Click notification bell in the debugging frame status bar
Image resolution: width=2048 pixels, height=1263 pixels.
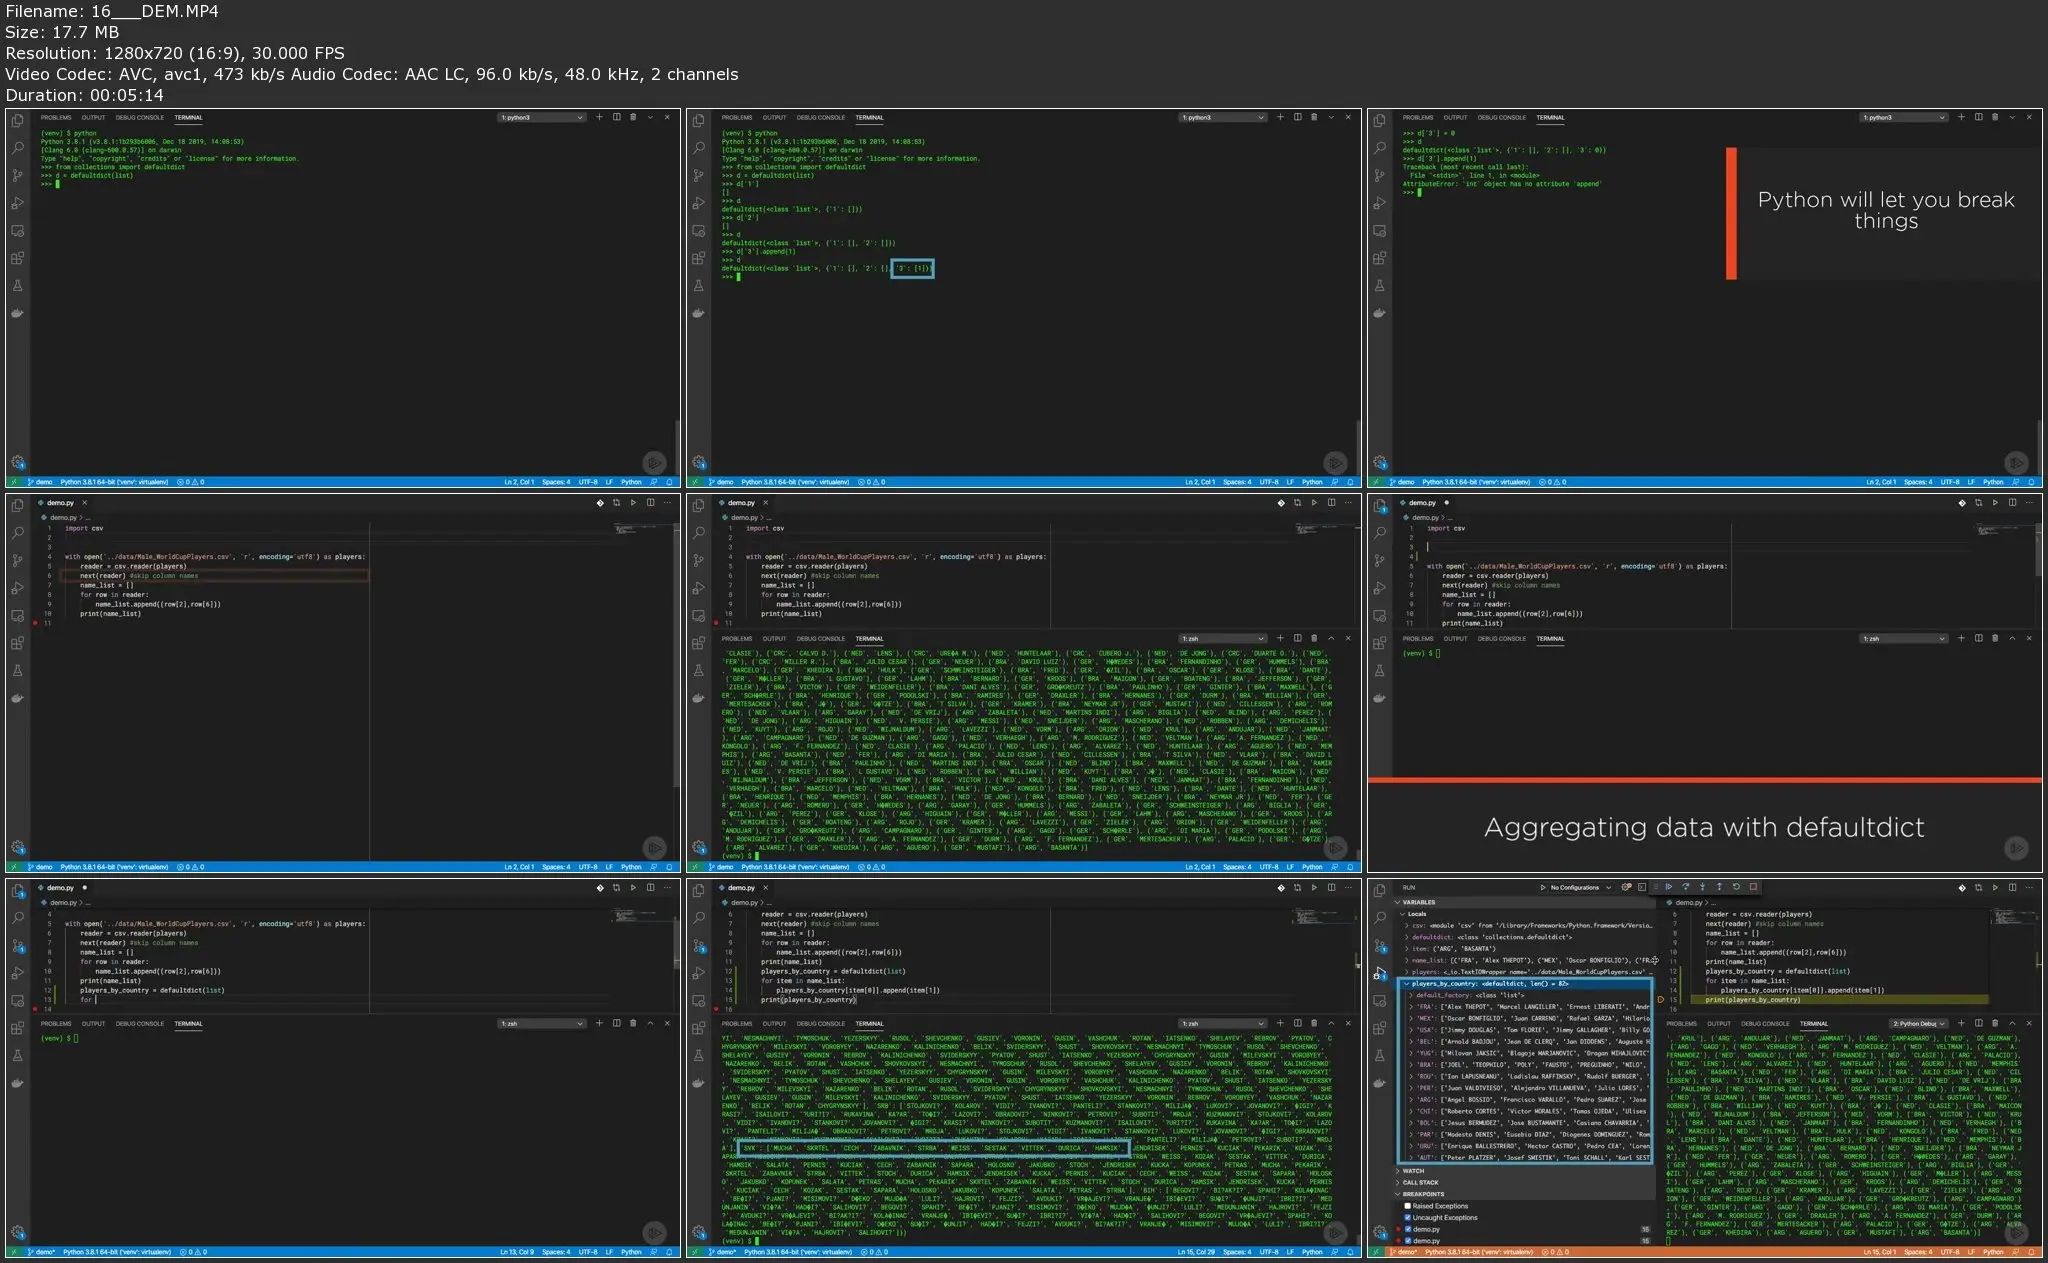pyautogui.click(x=2031, y=1252)
